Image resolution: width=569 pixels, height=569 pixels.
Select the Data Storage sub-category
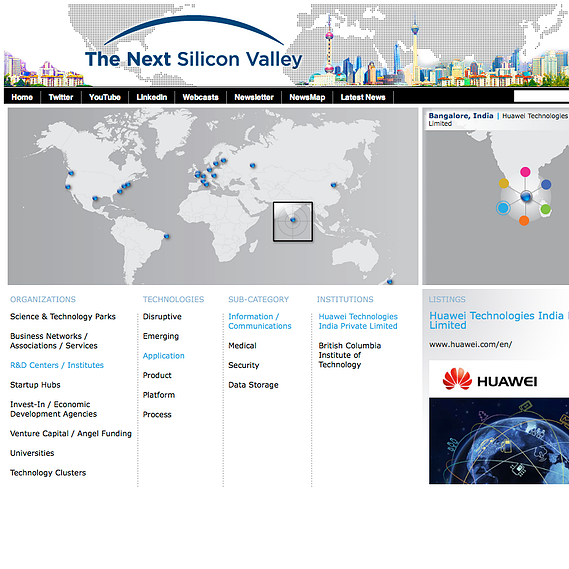pos(253,385)
